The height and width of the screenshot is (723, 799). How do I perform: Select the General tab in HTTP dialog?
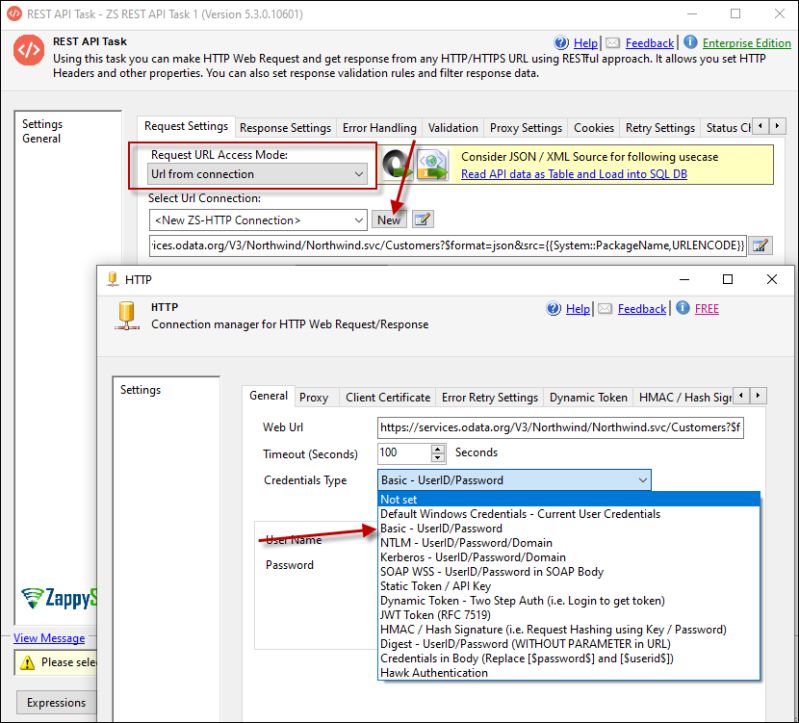(x=268, y=395)
